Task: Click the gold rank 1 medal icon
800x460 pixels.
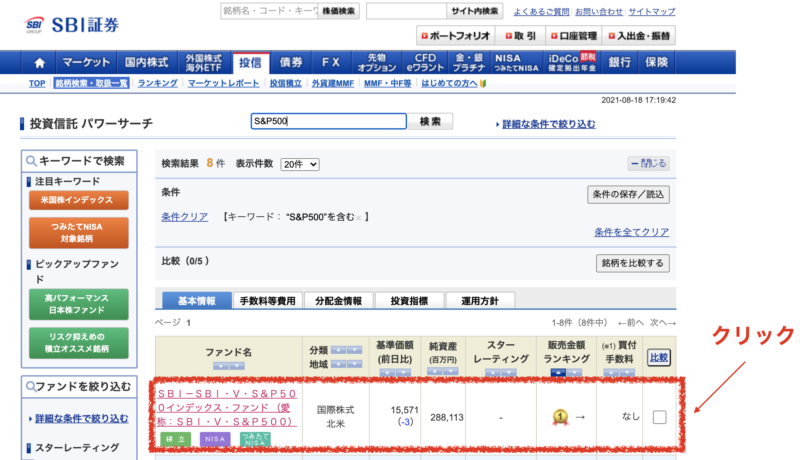Action: coord(560,417)
